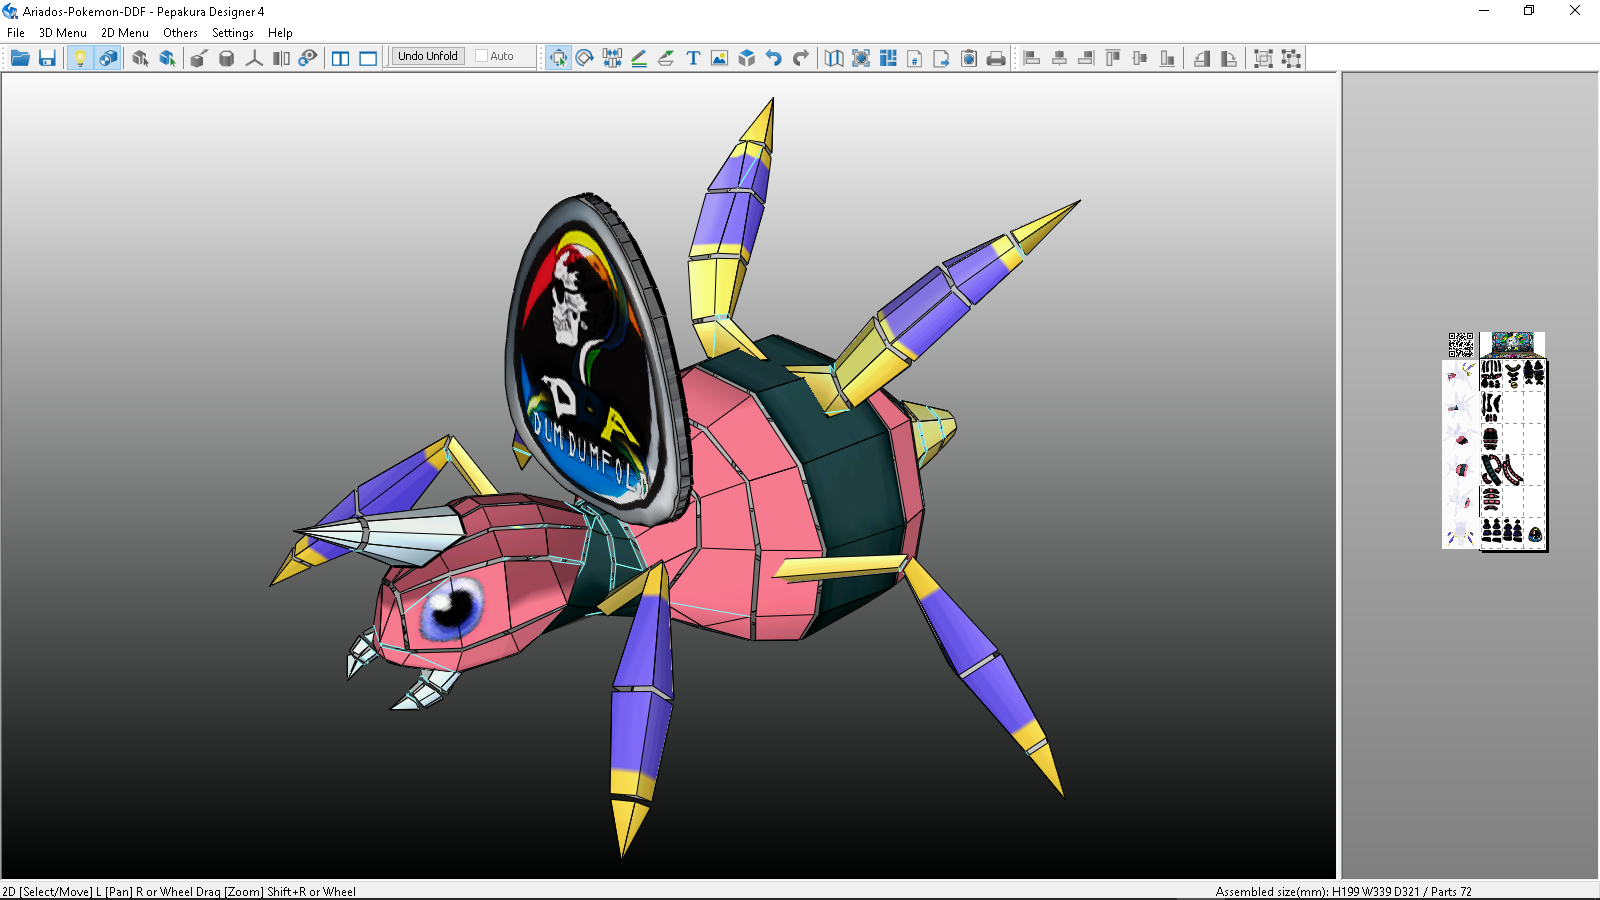Open the 3D Menu

click(63, 33)
